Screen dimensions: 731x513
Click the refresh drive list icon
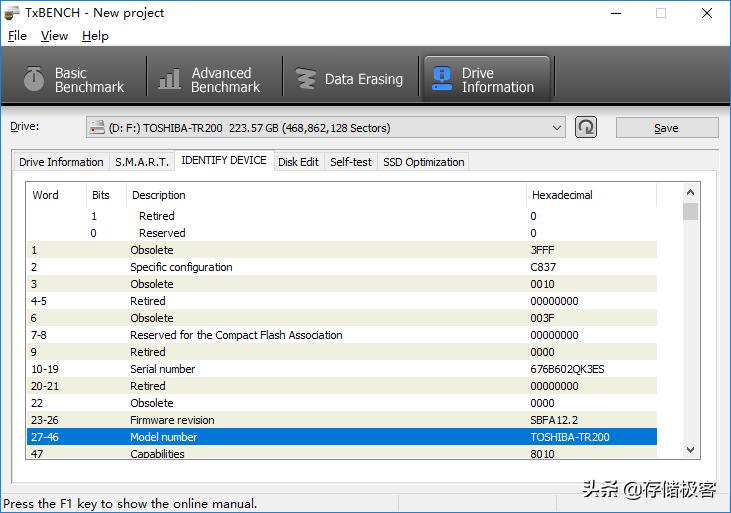pos(586,127)
